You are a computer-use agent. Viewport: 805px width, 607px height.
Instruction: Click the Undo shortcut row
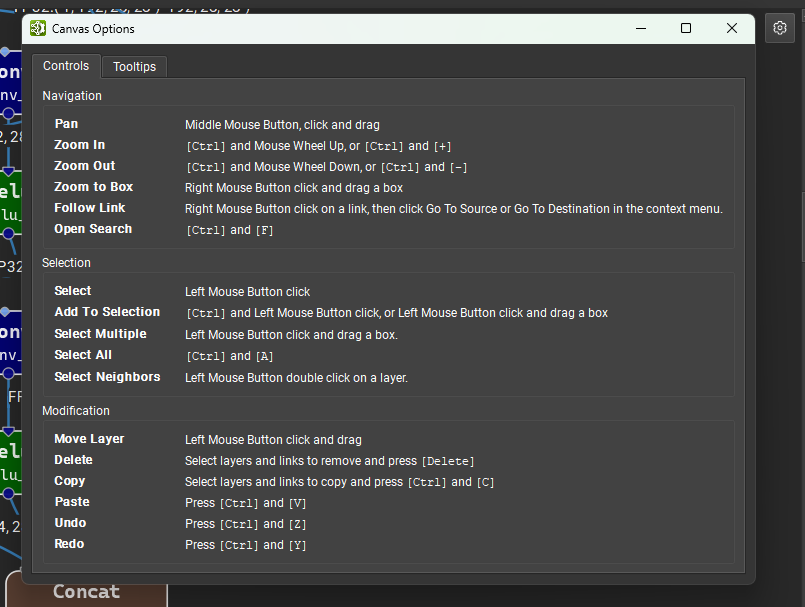click(70, 522)
